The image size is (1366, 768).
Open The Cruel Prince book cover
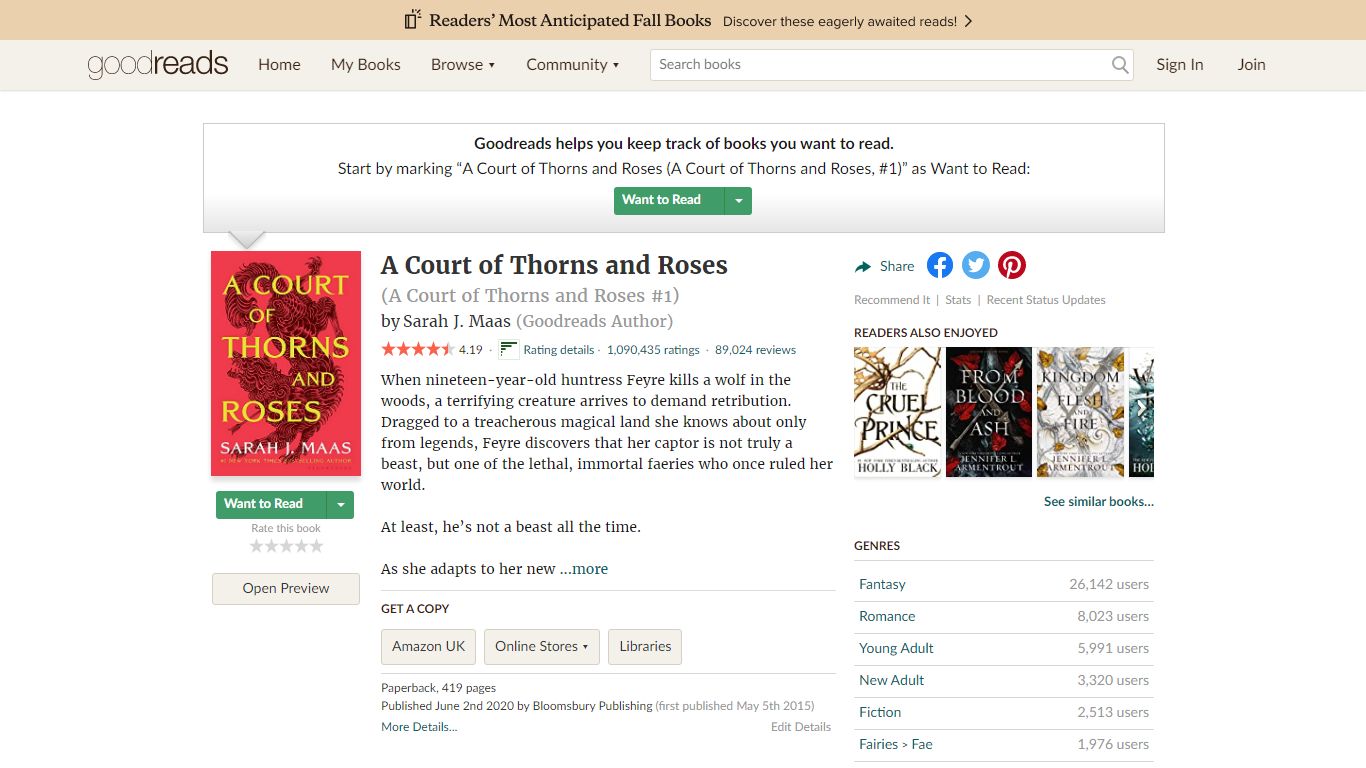[898, 412]
